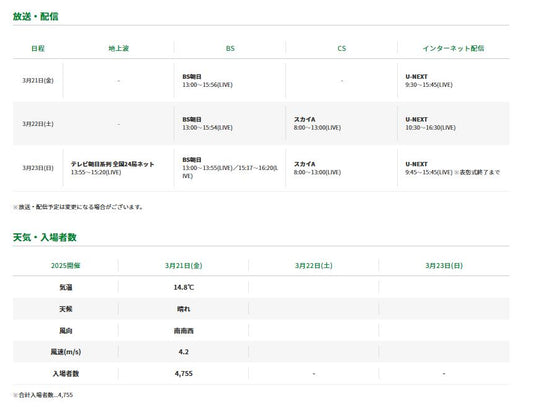Click U-NEXT entry for 3月22日
Screen dimensions: 533x407
point(430,123)
